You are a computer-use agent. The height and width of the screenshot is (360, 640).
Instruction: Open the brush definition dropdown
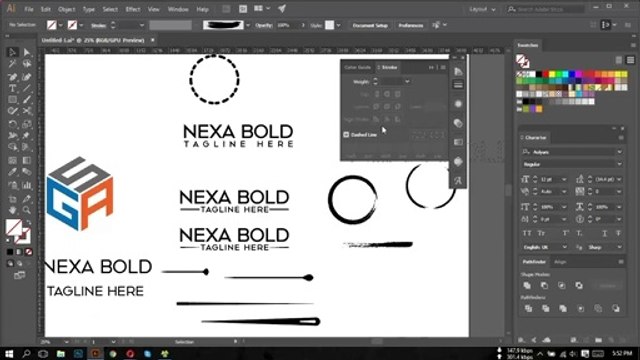click(248, 25)
